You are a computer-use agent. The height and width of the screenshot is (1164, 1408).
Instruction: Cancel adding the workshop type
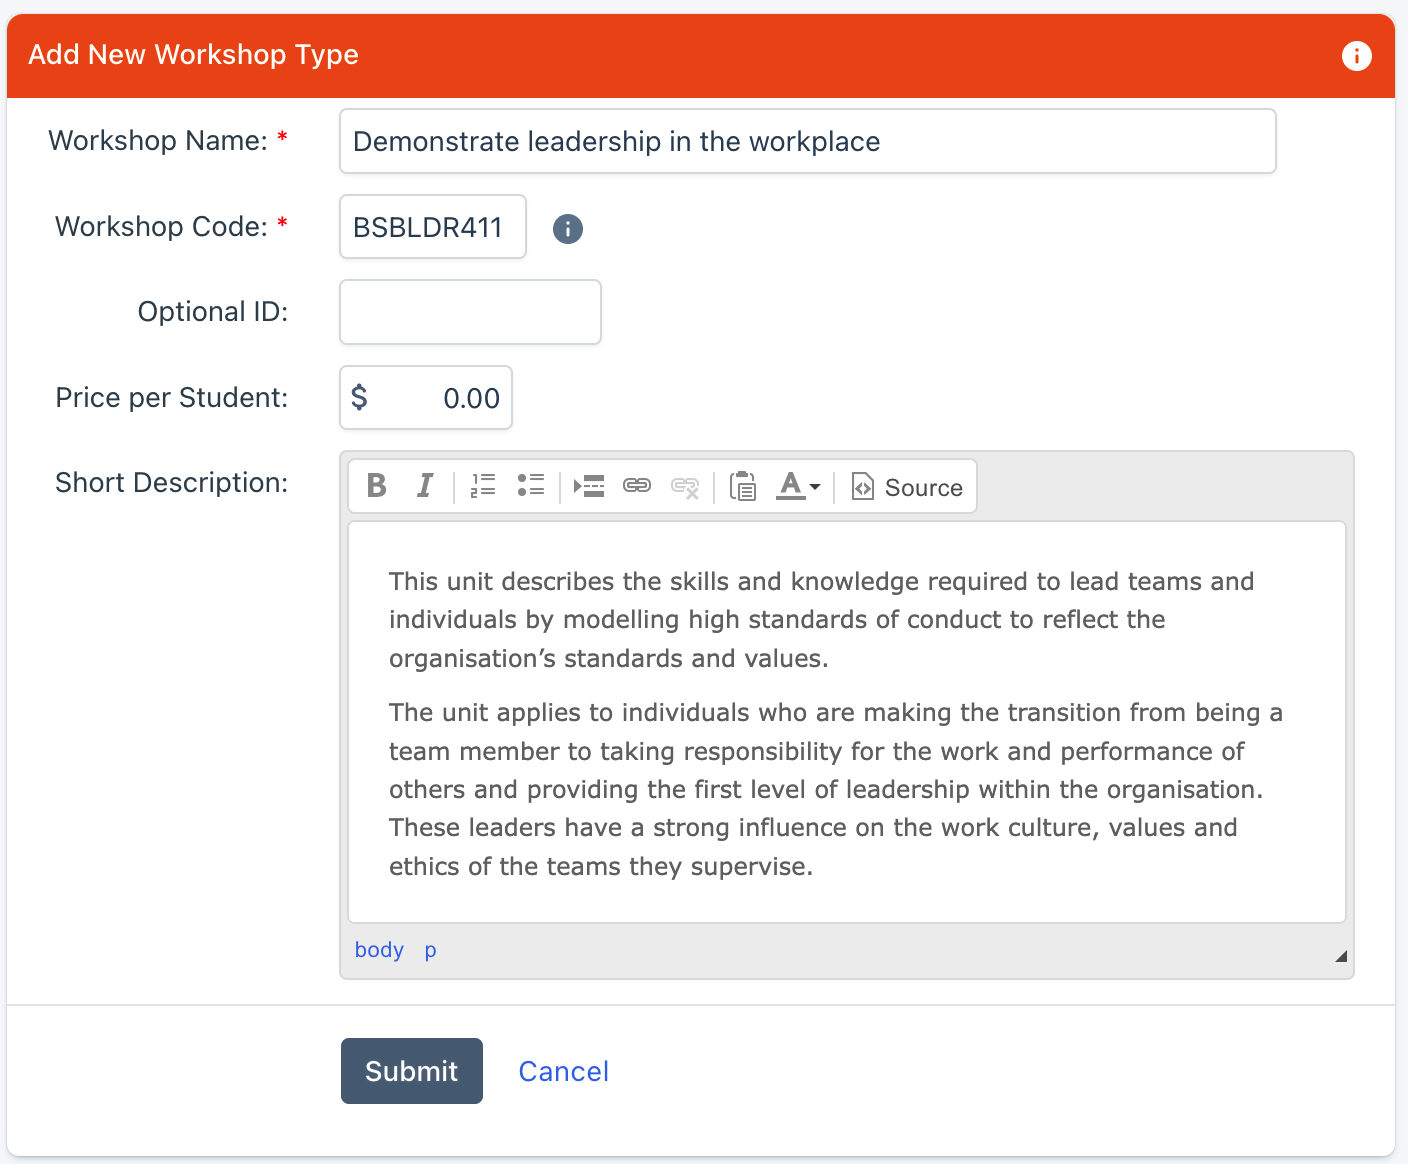point(563,1072)
